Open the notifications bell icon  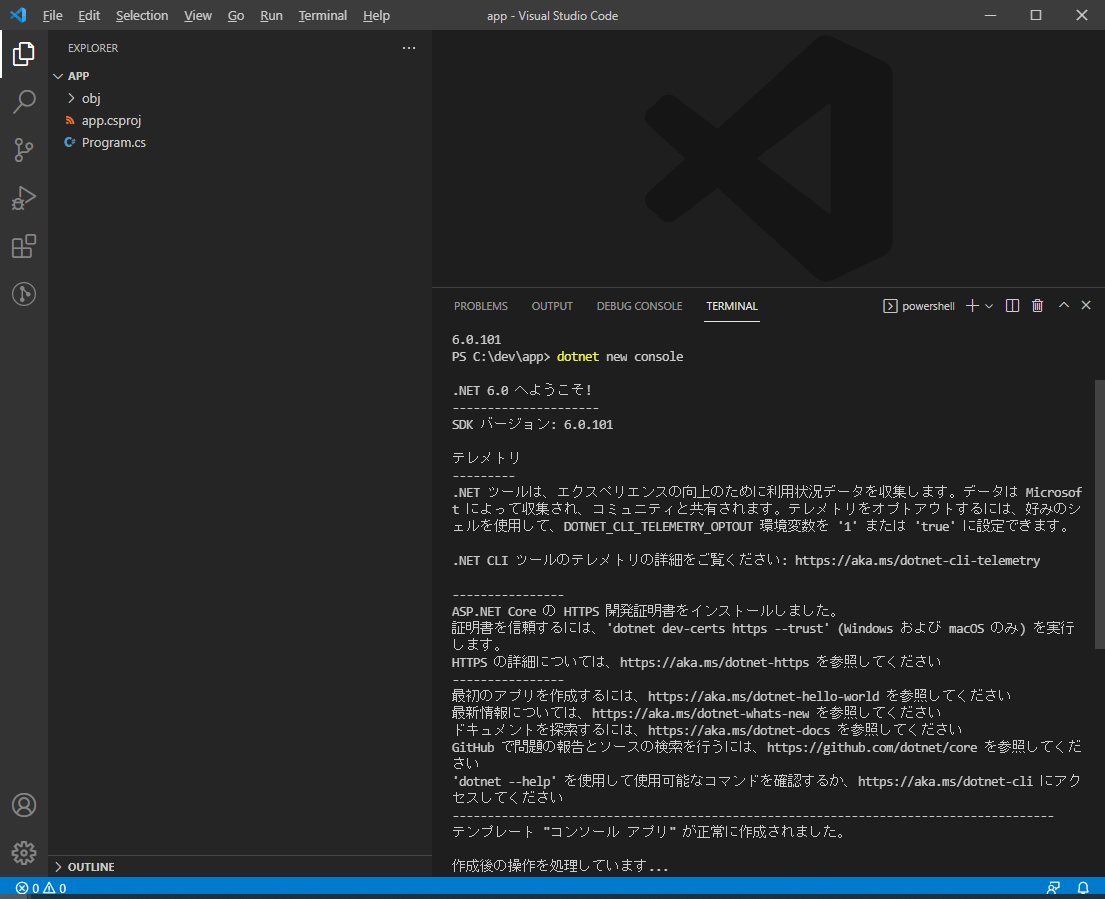(x=1083, y=888)
